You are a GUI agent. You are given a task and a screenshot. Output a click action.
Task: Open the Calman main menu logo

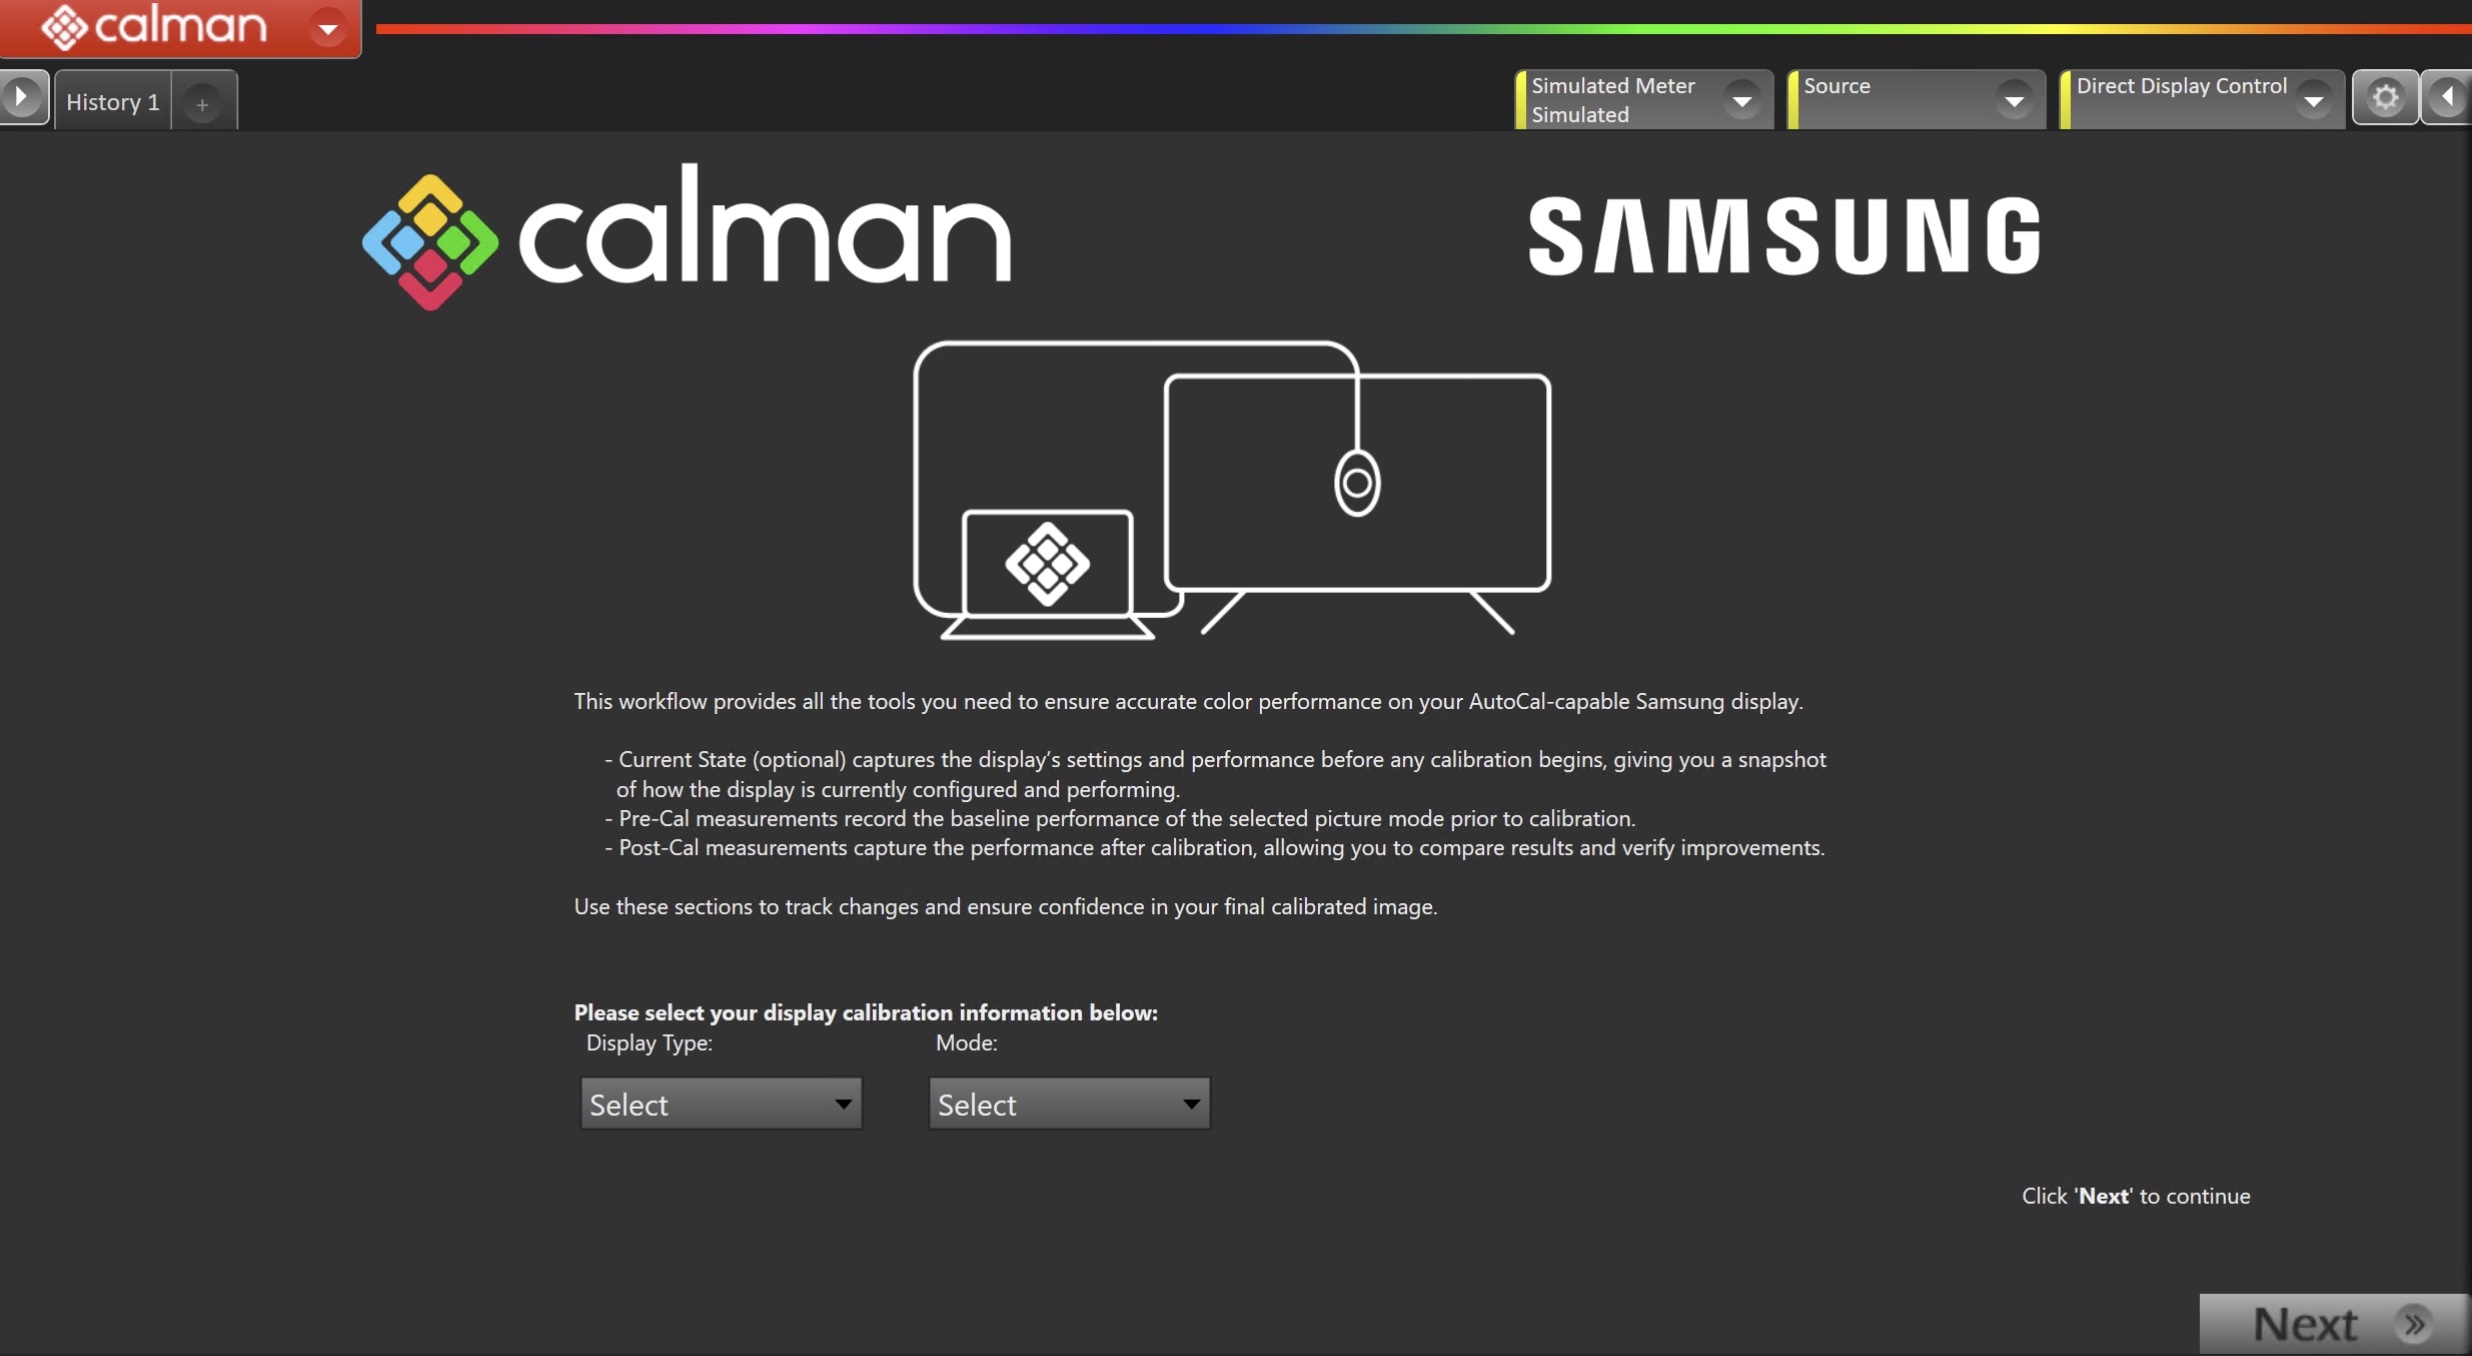[x=155, y=27]
